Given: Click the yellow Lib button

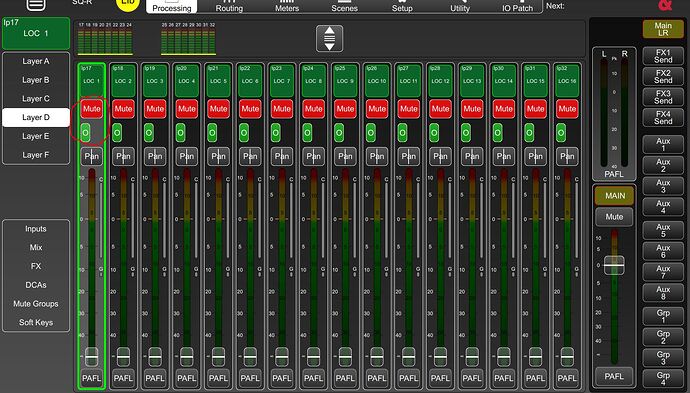Looking at the screenshot, I should click(128, 4).
